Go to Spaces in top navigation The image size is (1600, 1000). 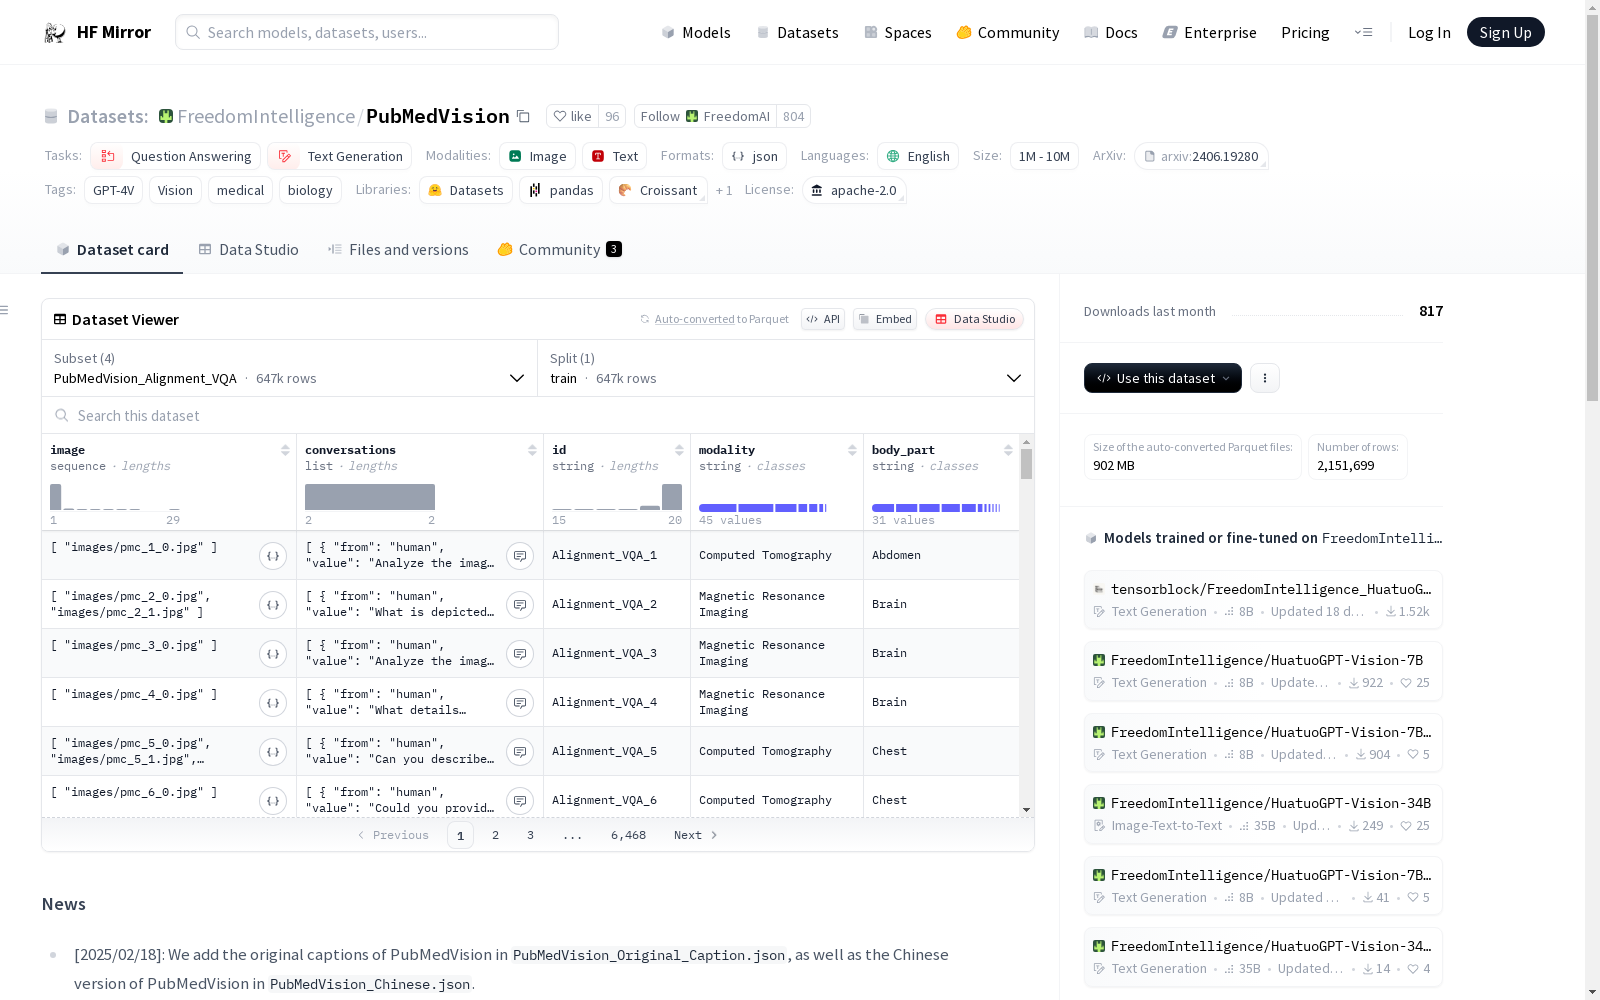coord(898,33)
